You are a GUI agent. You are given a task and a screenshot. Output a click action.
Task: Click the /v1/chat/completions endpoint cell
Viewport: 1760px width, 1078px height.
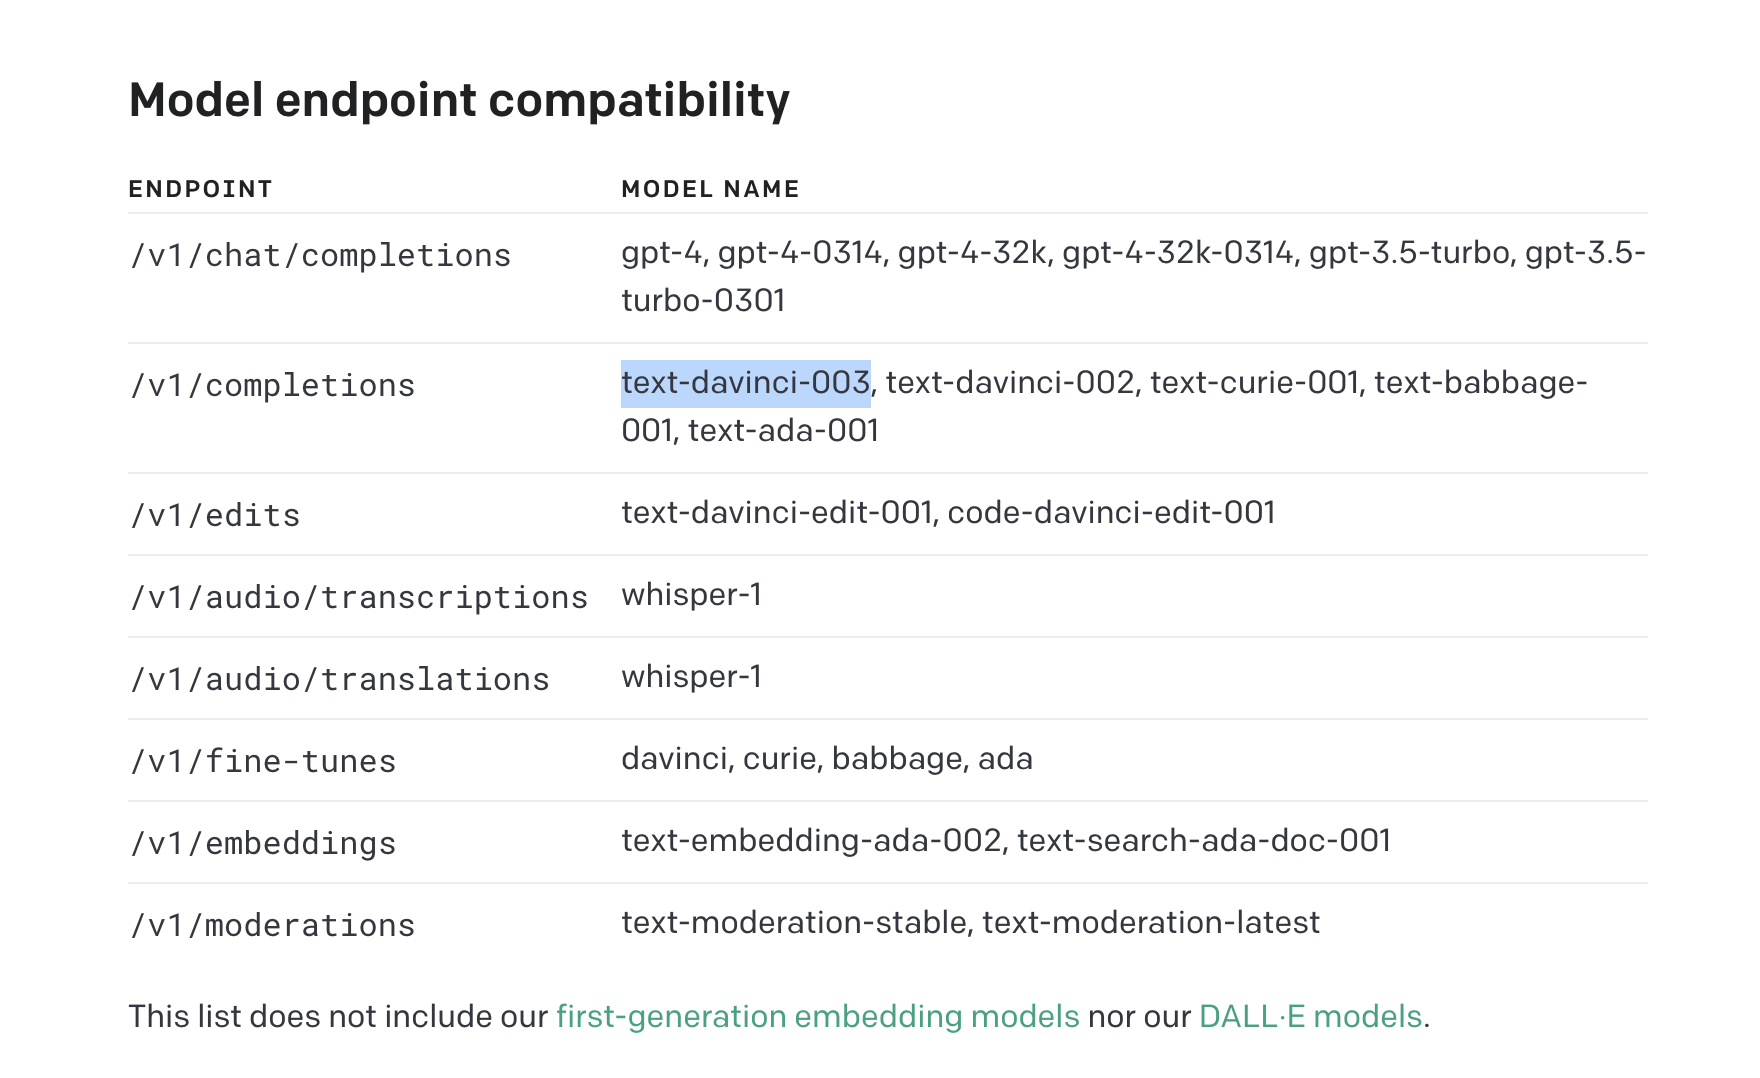click(x=320, y=256)
